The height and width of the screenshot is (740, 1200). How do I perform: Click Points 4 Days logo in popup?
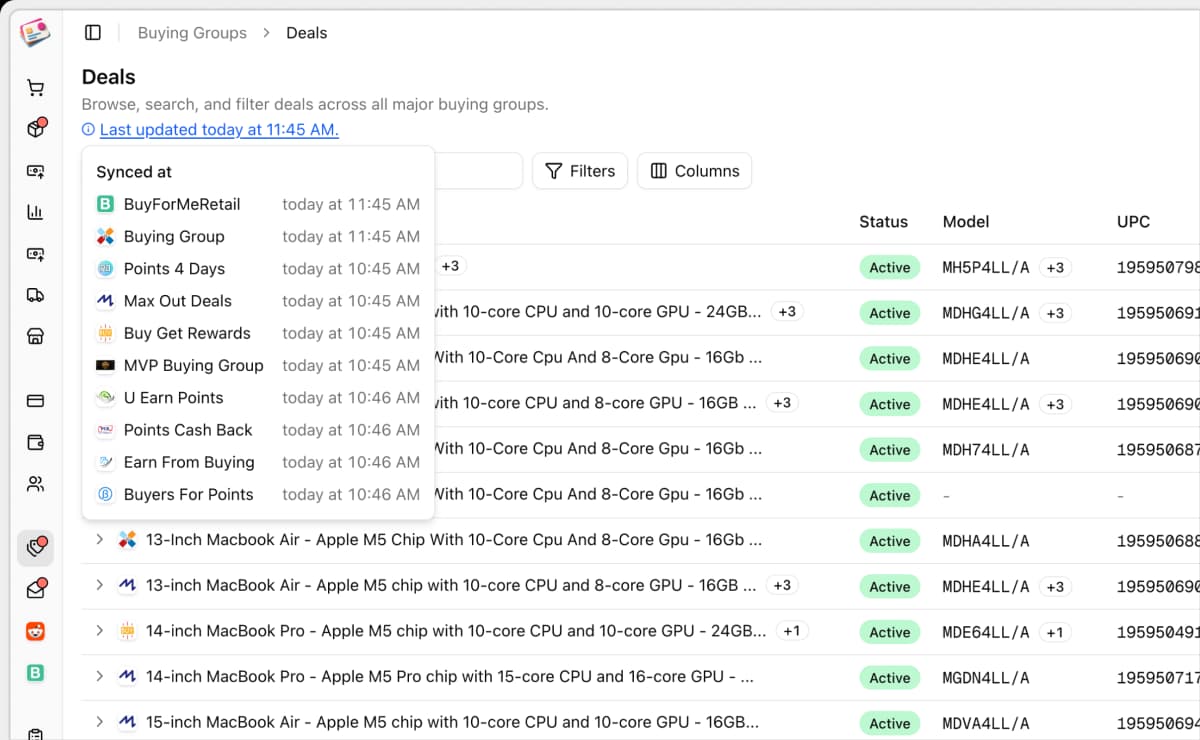[x=105, y=269]
